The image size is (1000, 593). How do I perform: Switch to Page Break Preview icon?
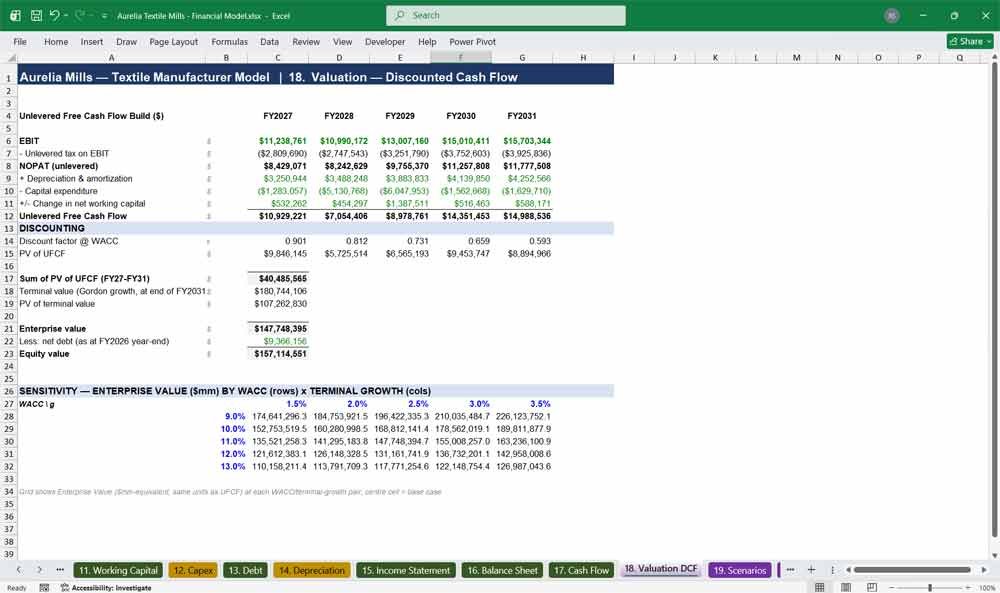pyautogui.click(x=872, y=587)
